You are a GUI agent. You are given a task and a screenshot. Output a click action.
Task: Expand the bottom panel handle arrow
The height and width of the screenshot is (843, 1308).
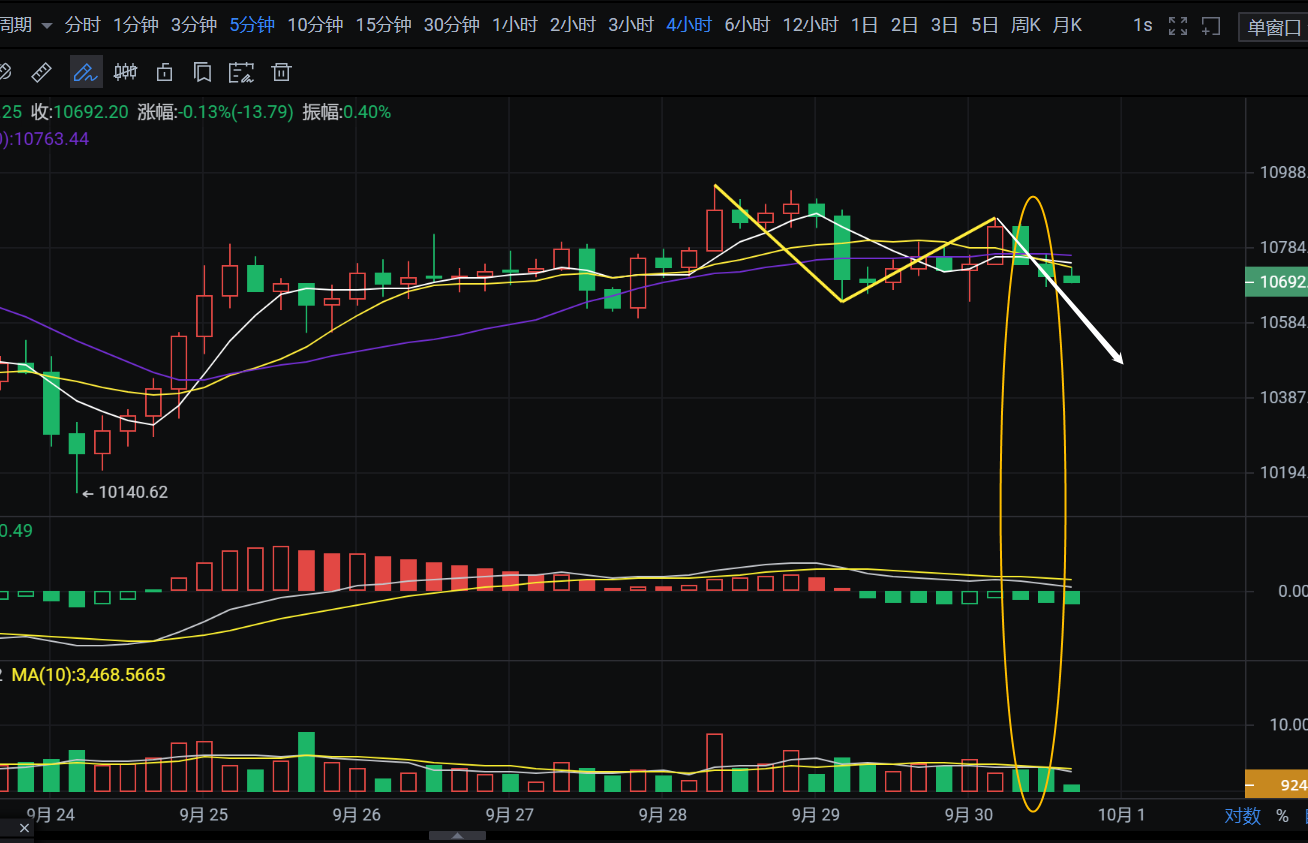point(456,835)
